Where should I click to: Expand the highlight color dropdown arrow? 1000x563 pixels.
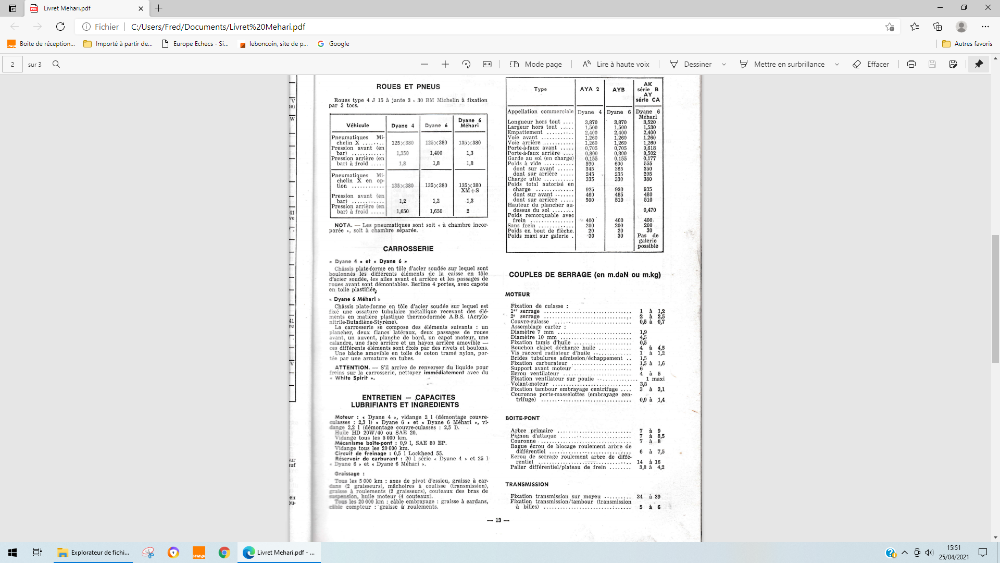click(837, 64)
